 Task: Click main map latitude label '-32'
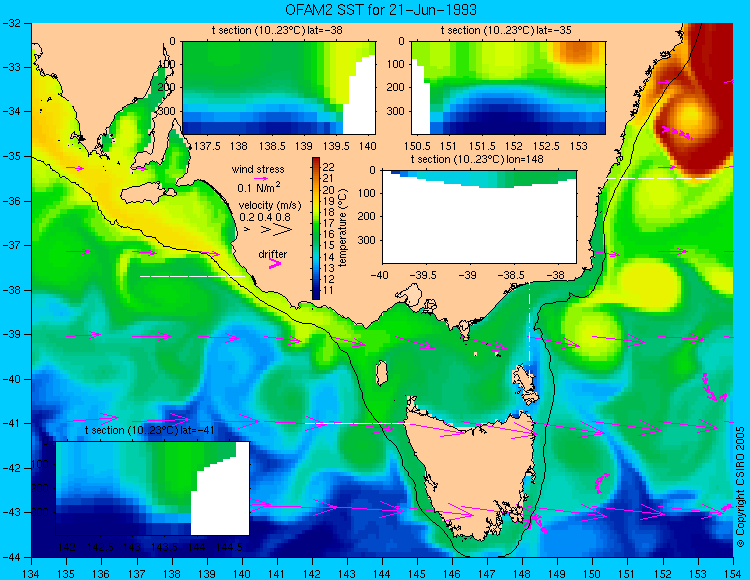[x=11, y=23]
